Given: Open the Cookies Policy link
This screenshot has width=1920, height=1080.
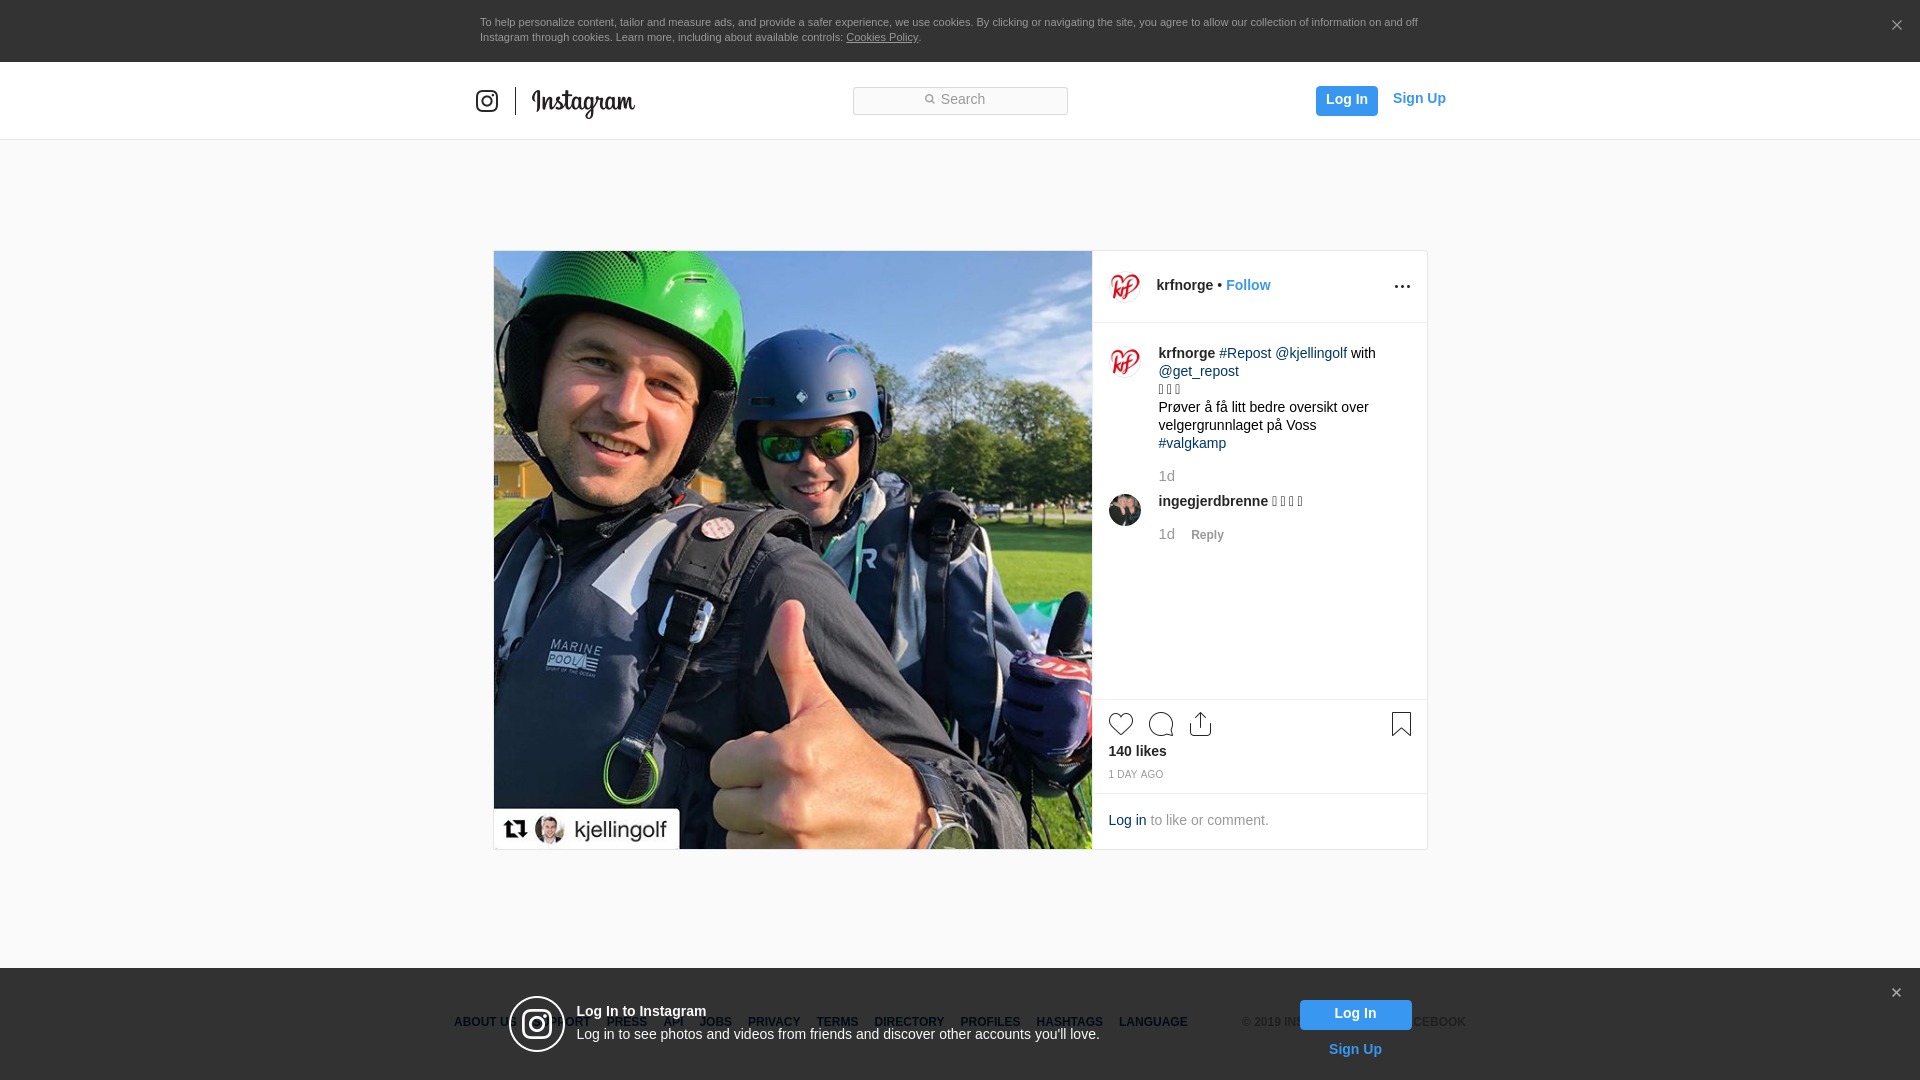Looking at the screenshot, I should pyautogui.click(x=882, y=37).
